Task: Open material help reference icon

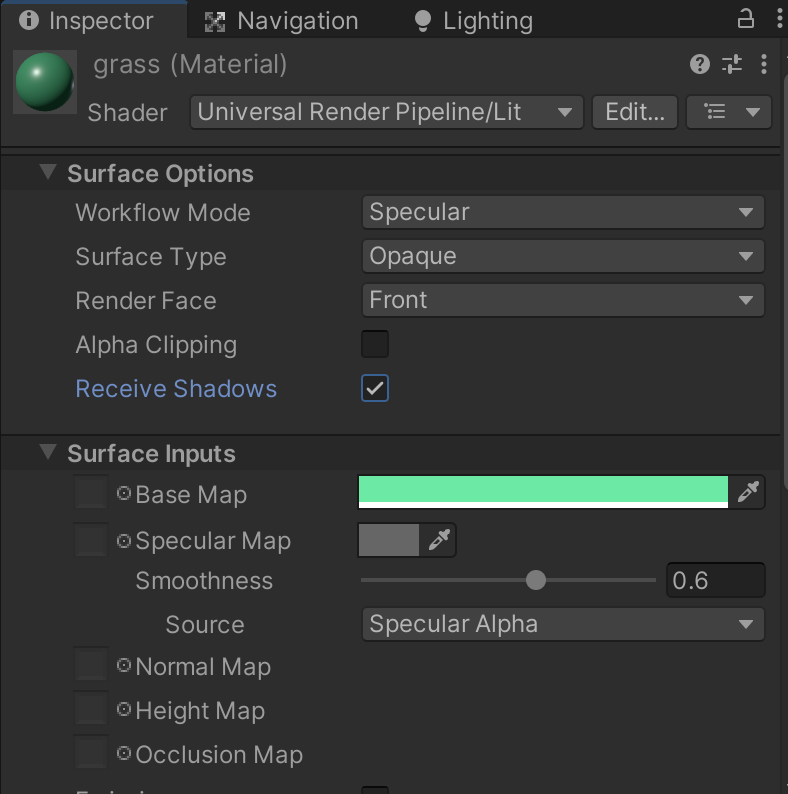Action: pyautogui.click(x=699, y=64)
